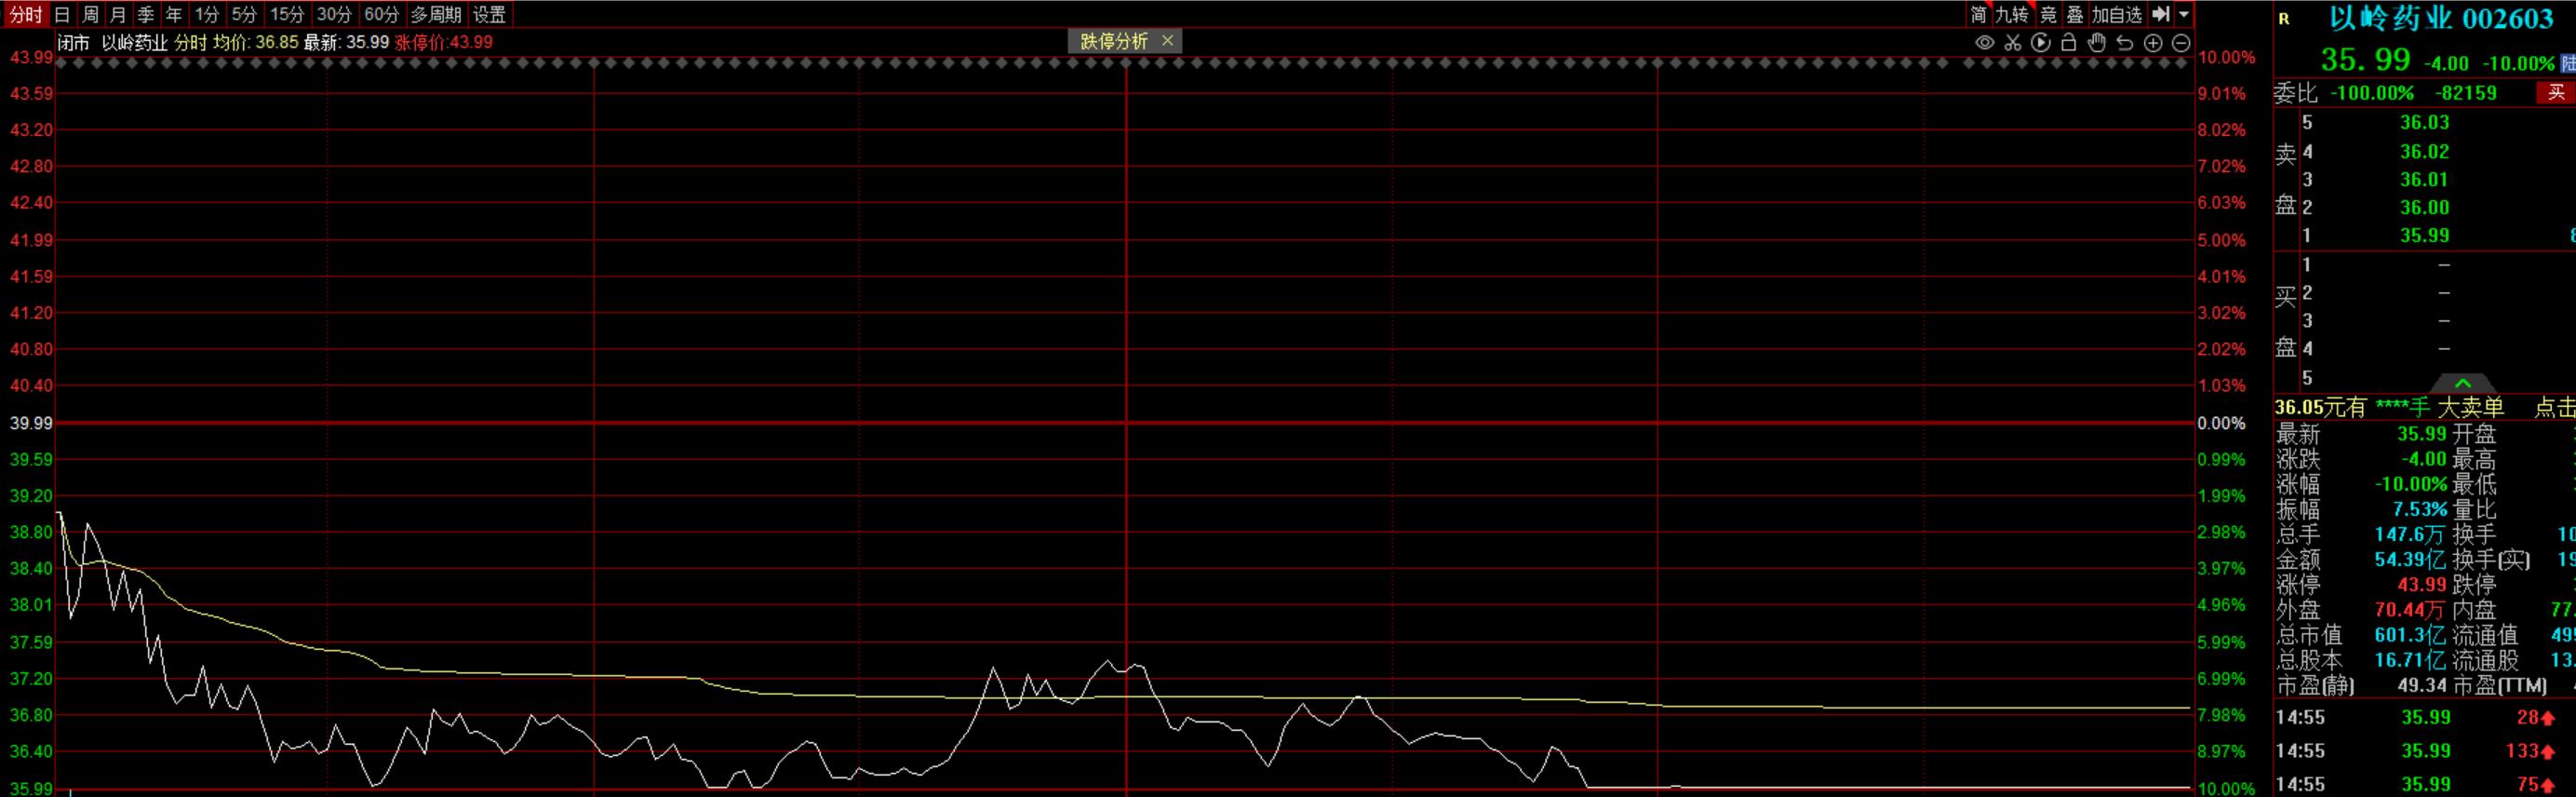Click sell level 4 price 36.02
Image resolution: width=2576 pixels, height=797 pixels.
(x=2424, y=151)
